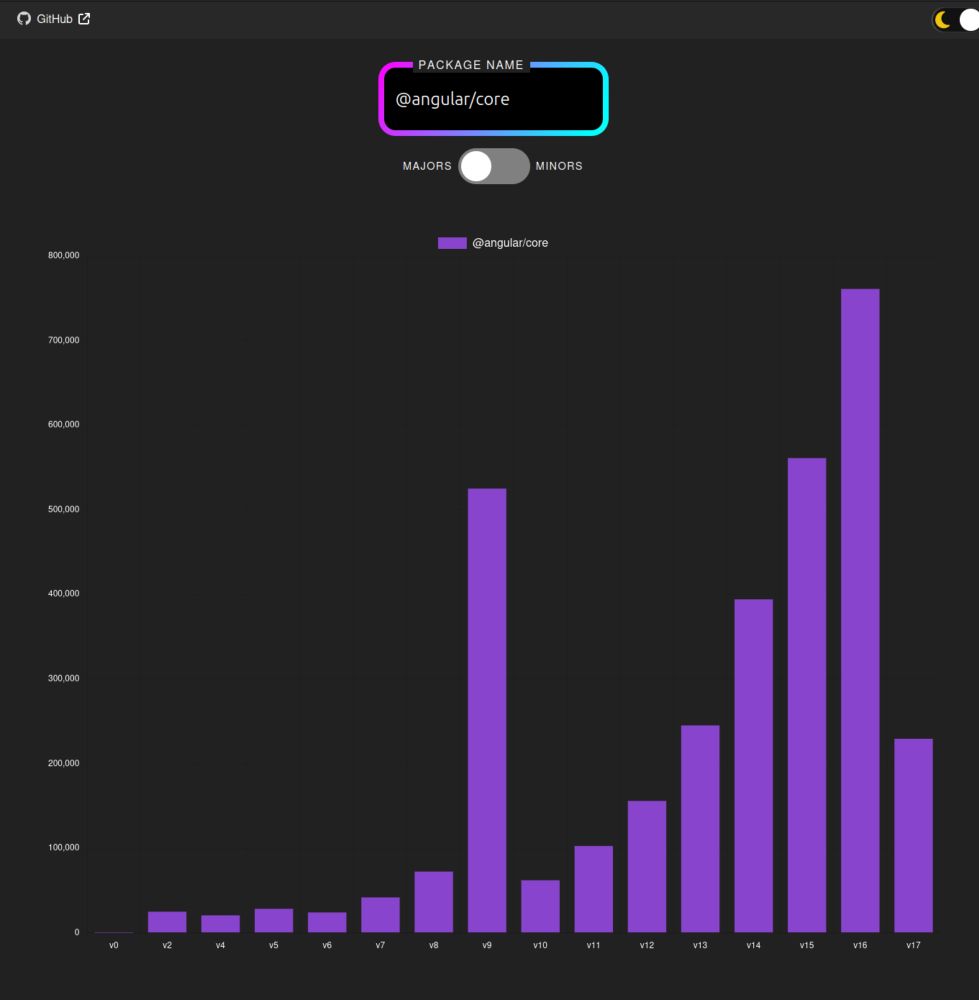
Task: Click the v17 x-axis label
Action: 913,945
